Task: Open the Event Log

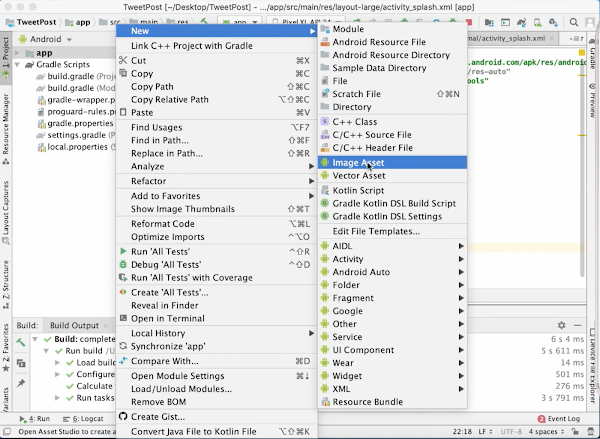Action: click(x=558, y=419)
